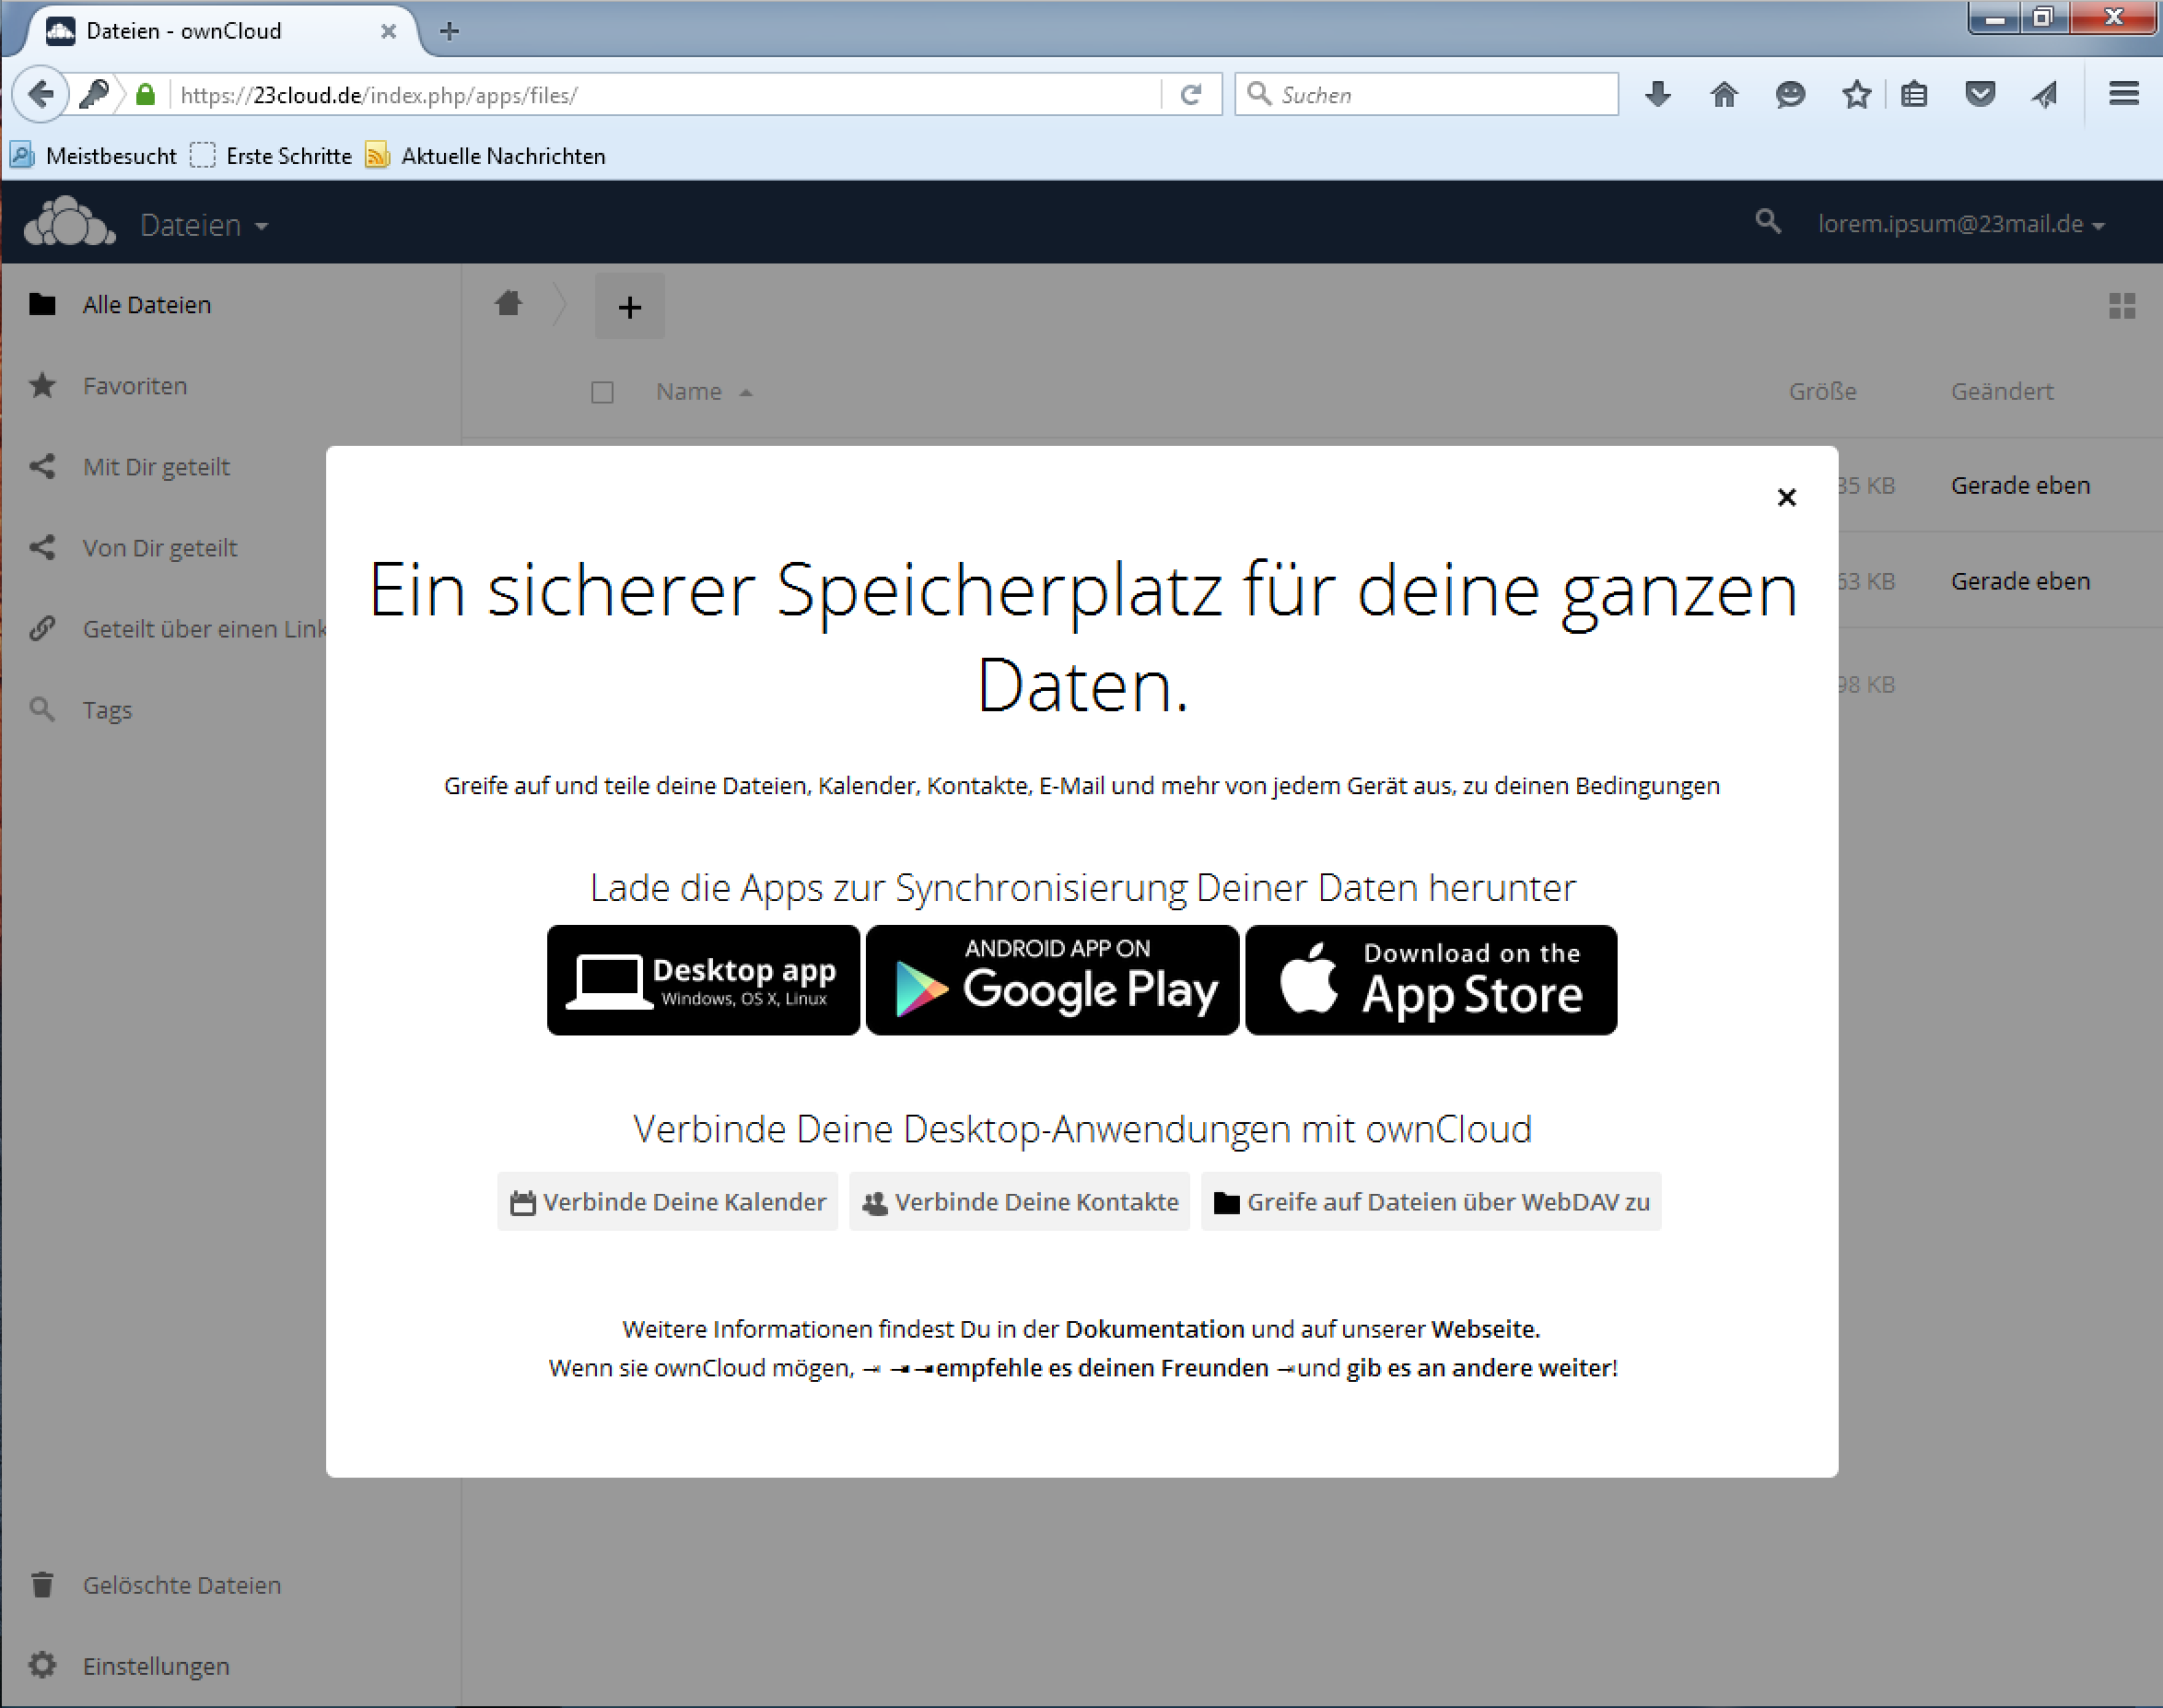This screenshot has height=1708, width=2163.
Task: Open the browser hamburger menu
Action: point(2124,94)
